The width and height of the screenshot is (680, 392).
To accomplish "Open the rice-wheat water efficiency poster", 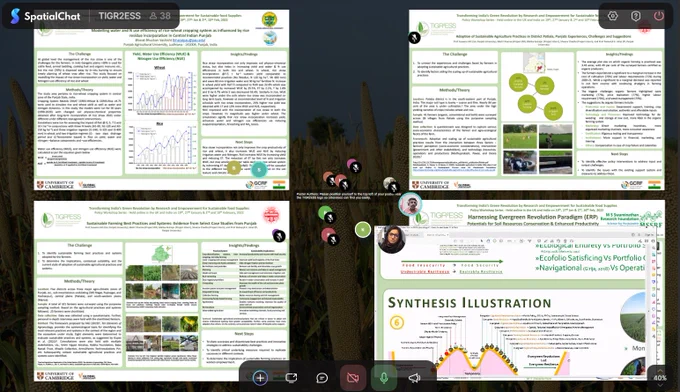I will [x=162, y=100].
